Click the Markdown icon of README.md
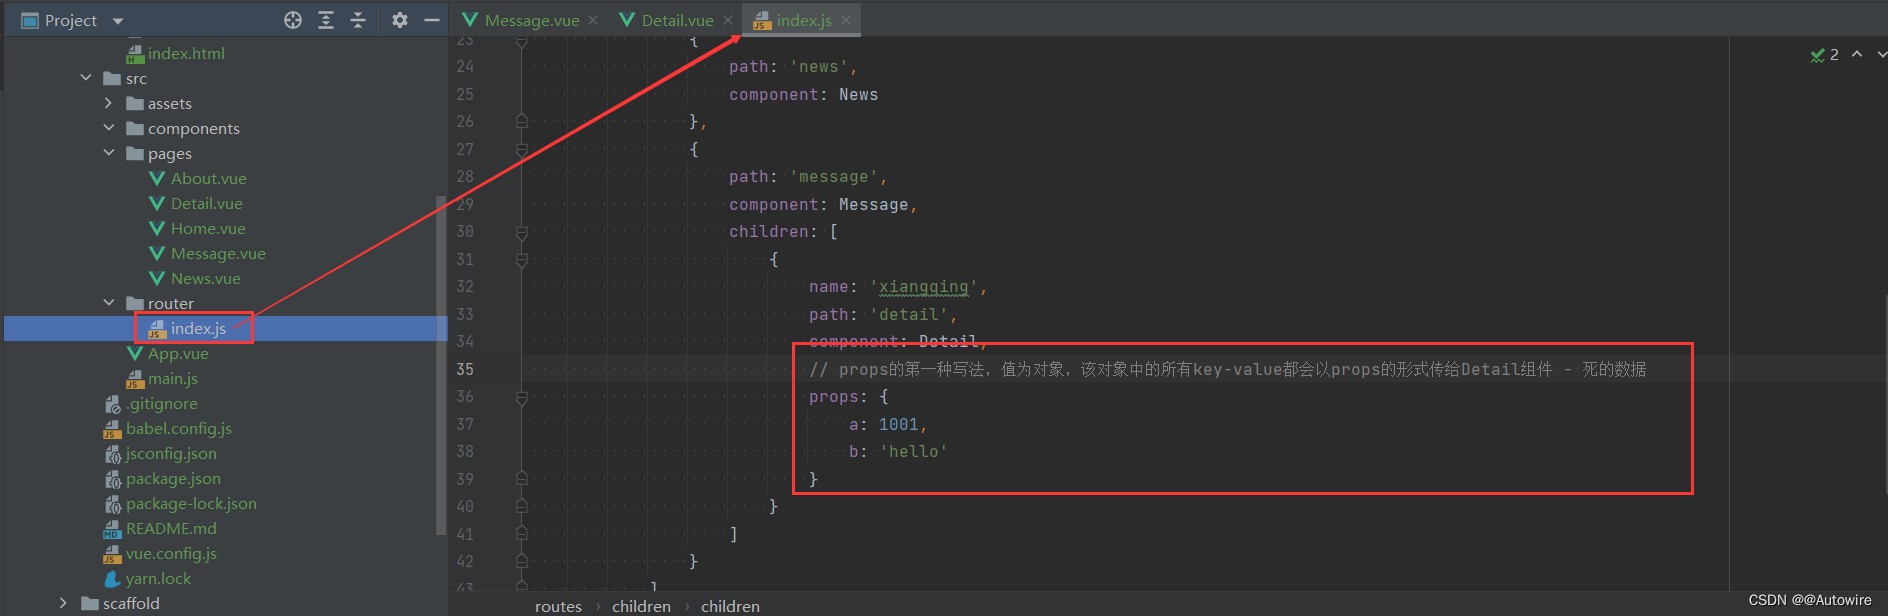The image size is (1888, 616). (112, 529)
